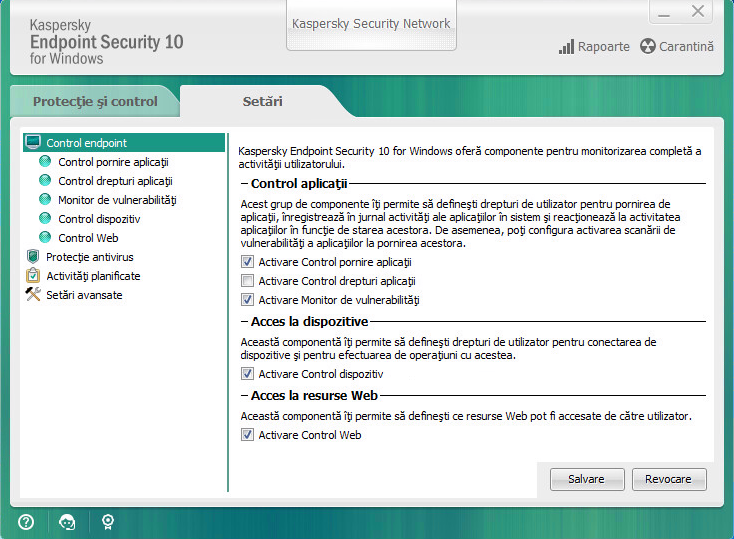
Task: Click the support agent icon
Action: point(67,521)
